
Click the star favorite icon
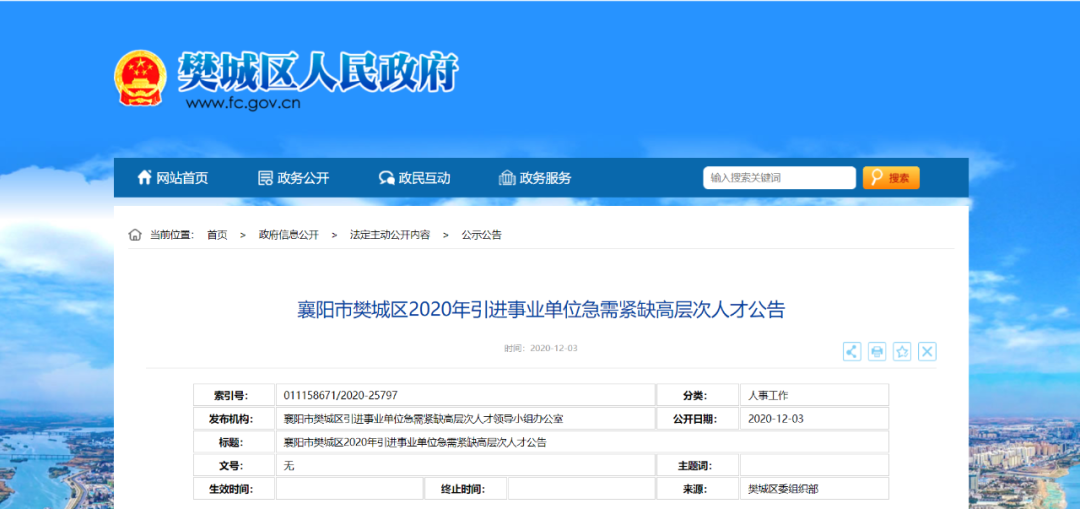pos(902,351)
